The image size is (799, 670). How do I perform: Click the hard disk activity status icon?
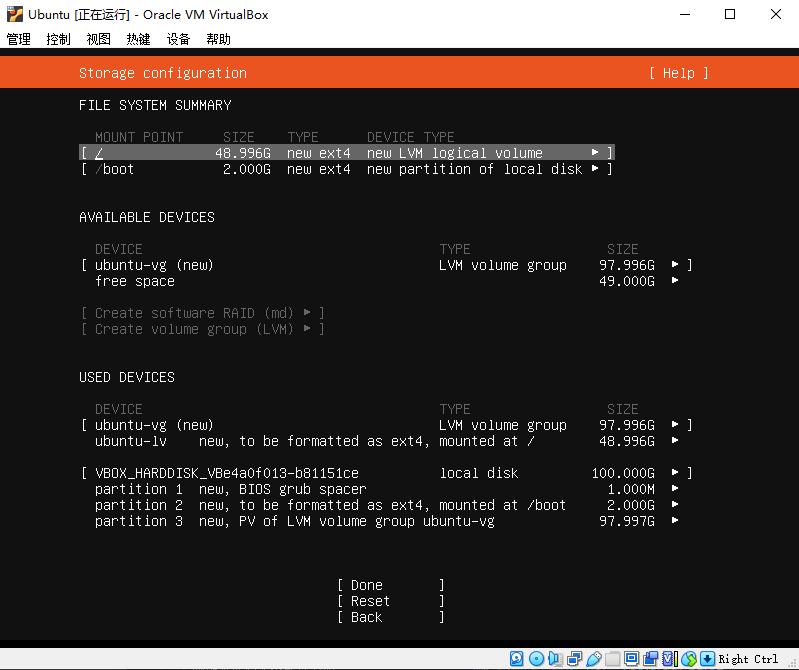click(516, 658)
